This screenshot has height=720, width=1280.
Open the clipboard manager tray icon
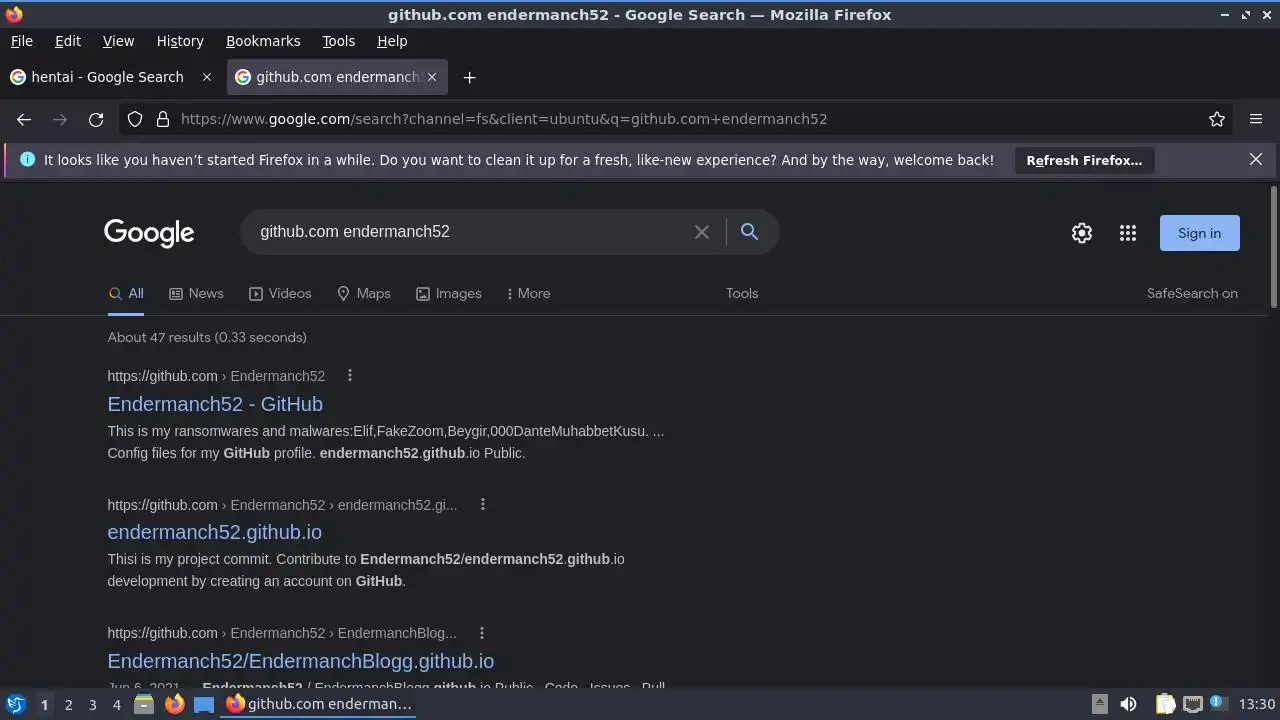[1165, 704]
